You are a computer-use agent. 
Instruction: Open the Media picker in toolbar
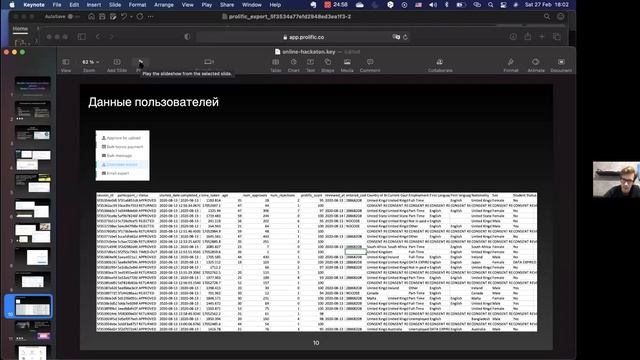tap(347, 65)
